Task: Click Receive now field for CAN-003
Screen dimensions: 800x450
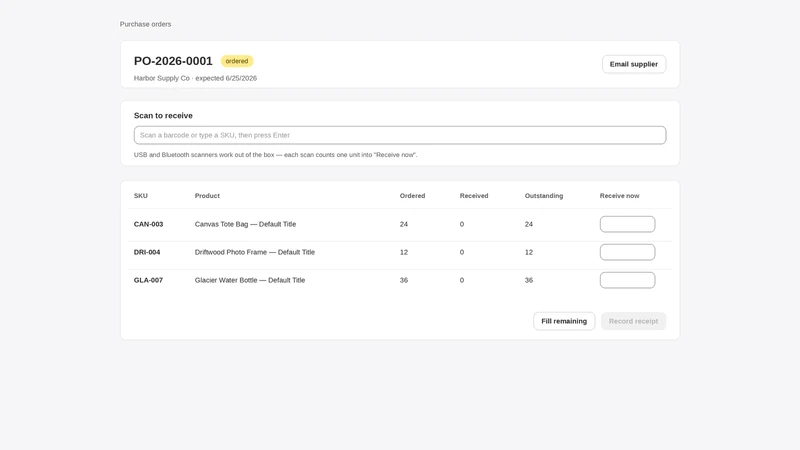Action: click(x=628, y=224)
